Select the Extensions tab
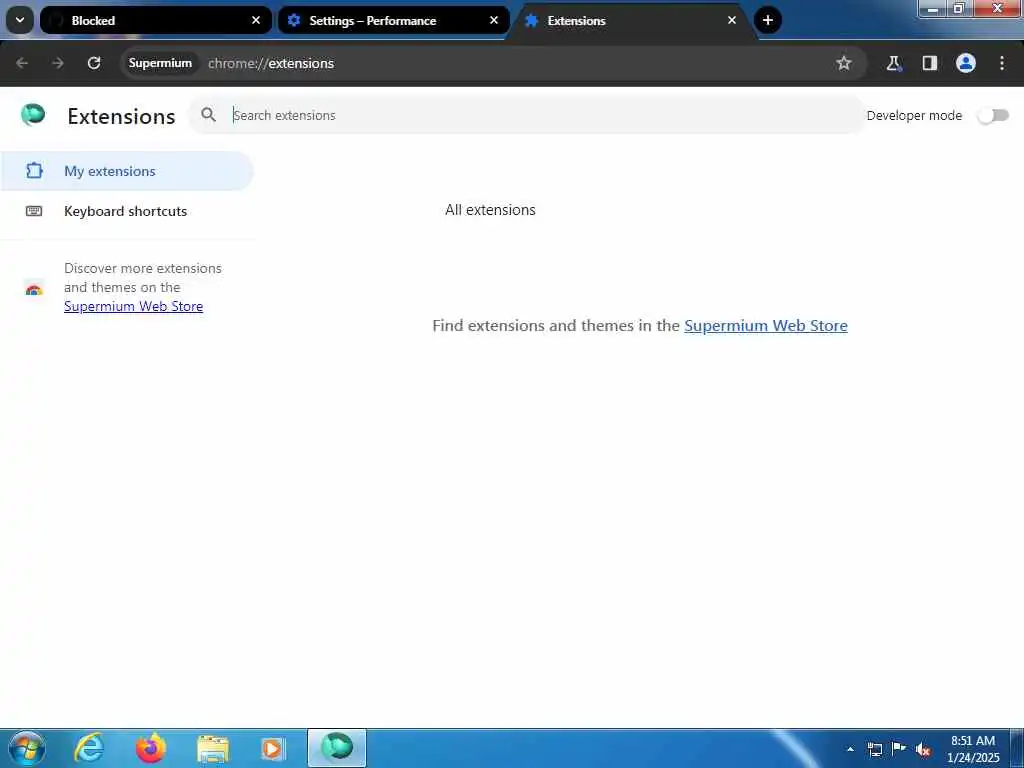Image resolution: width=1024 pixels, height=768 pixels. pos(631,20)
